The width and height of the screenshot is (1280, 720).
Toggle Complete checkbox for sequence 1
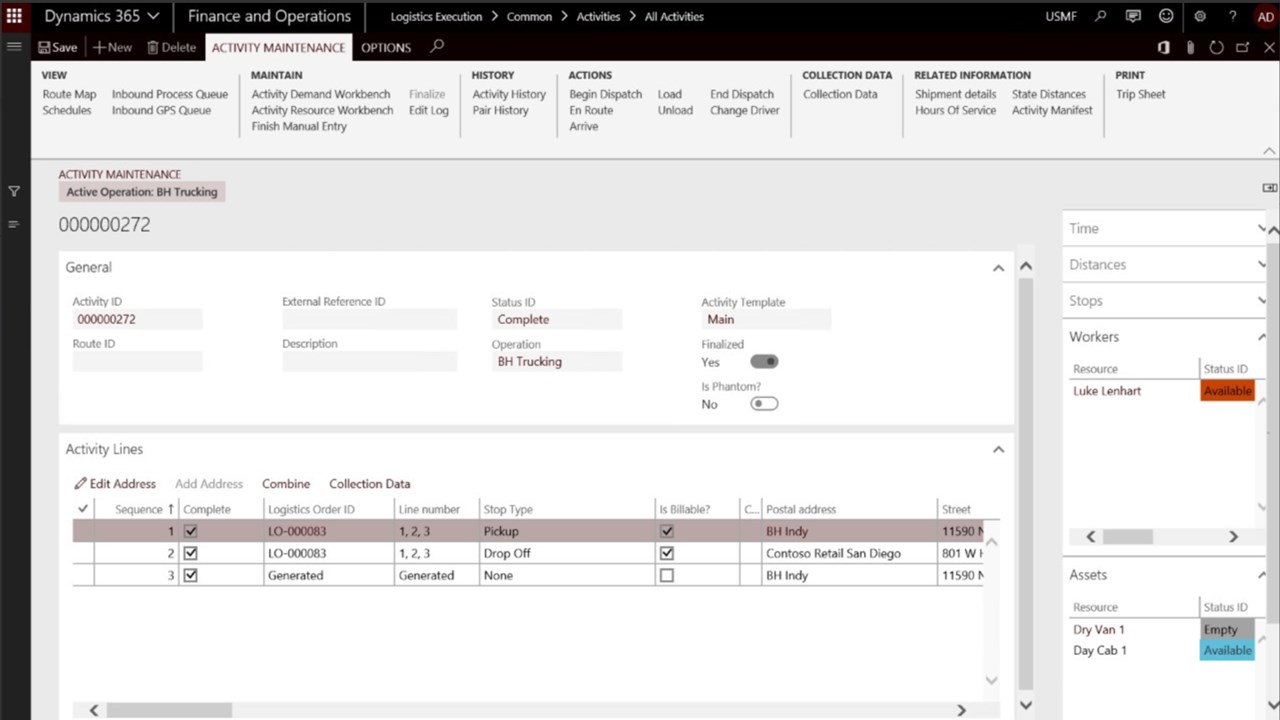coord(190,531)
